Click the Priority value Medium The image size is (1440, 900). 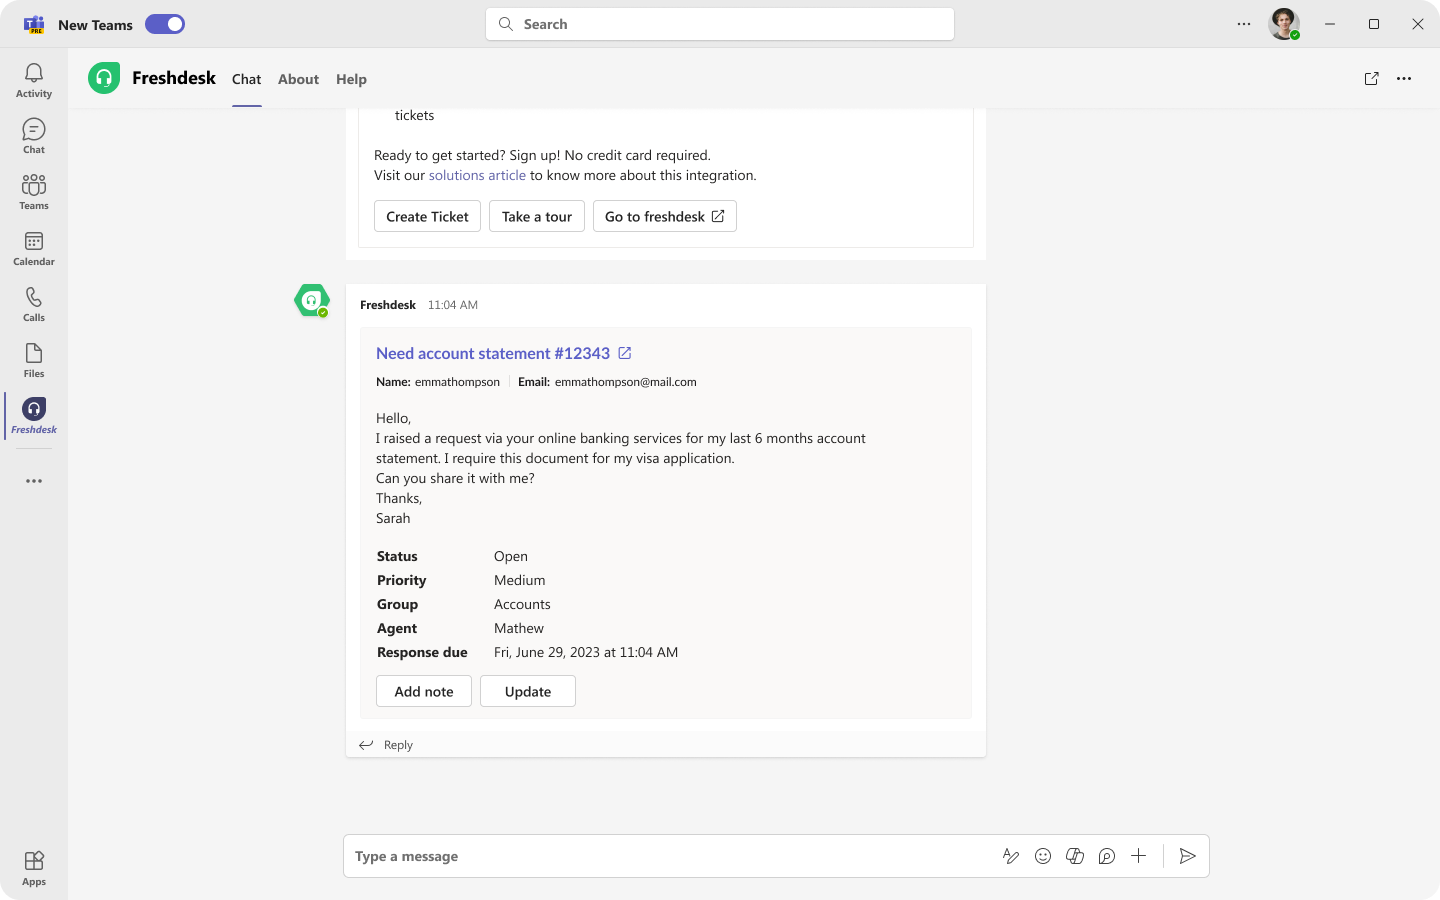tap(520, 580)
